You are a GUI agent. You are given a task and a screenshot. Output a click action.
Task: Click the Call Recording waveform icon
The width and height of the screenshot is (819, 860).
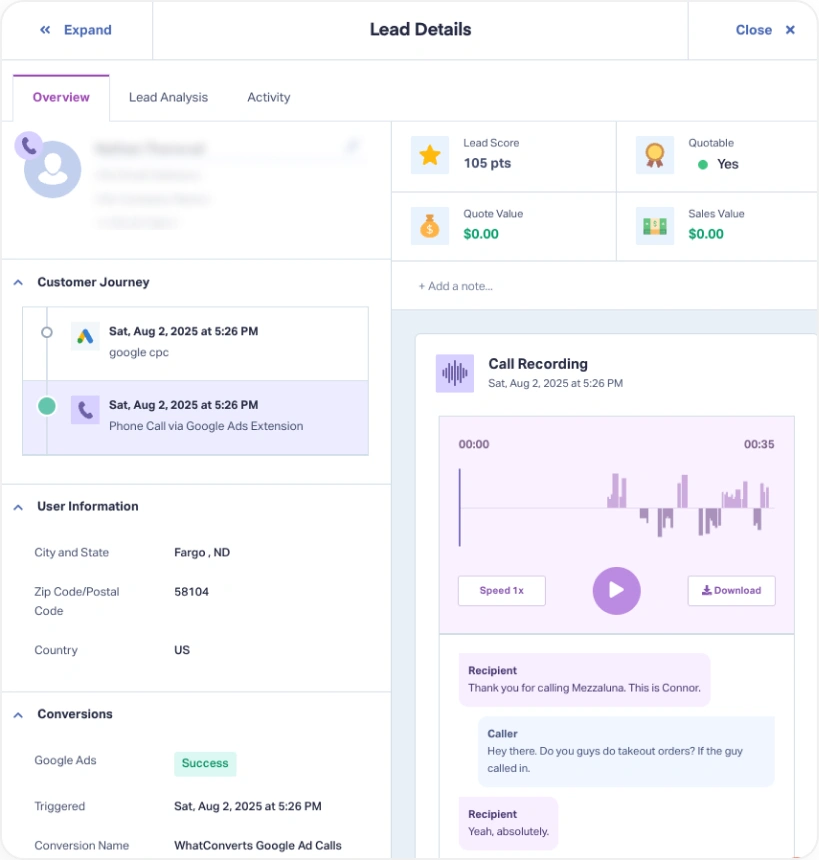tap(455, 373)
